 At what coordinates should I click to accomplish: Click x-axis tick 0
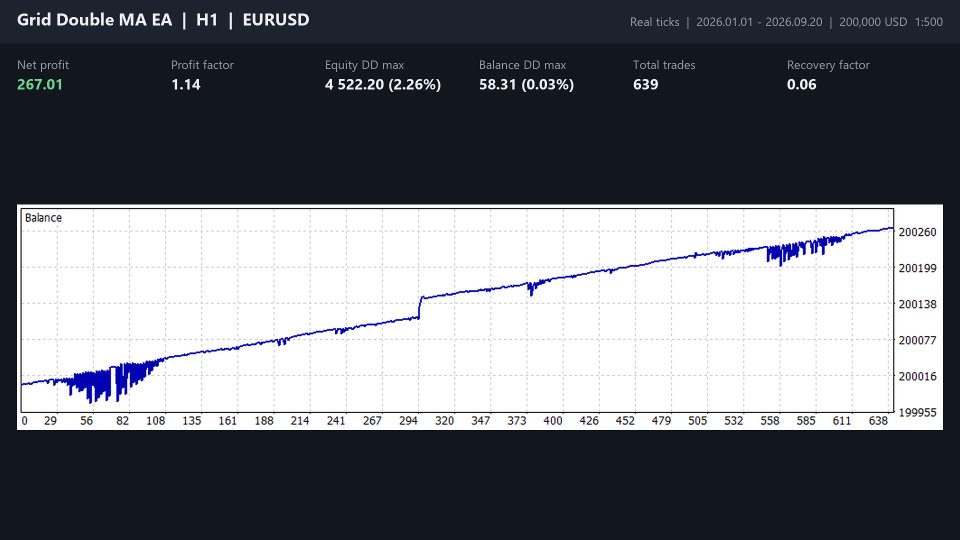24,421
